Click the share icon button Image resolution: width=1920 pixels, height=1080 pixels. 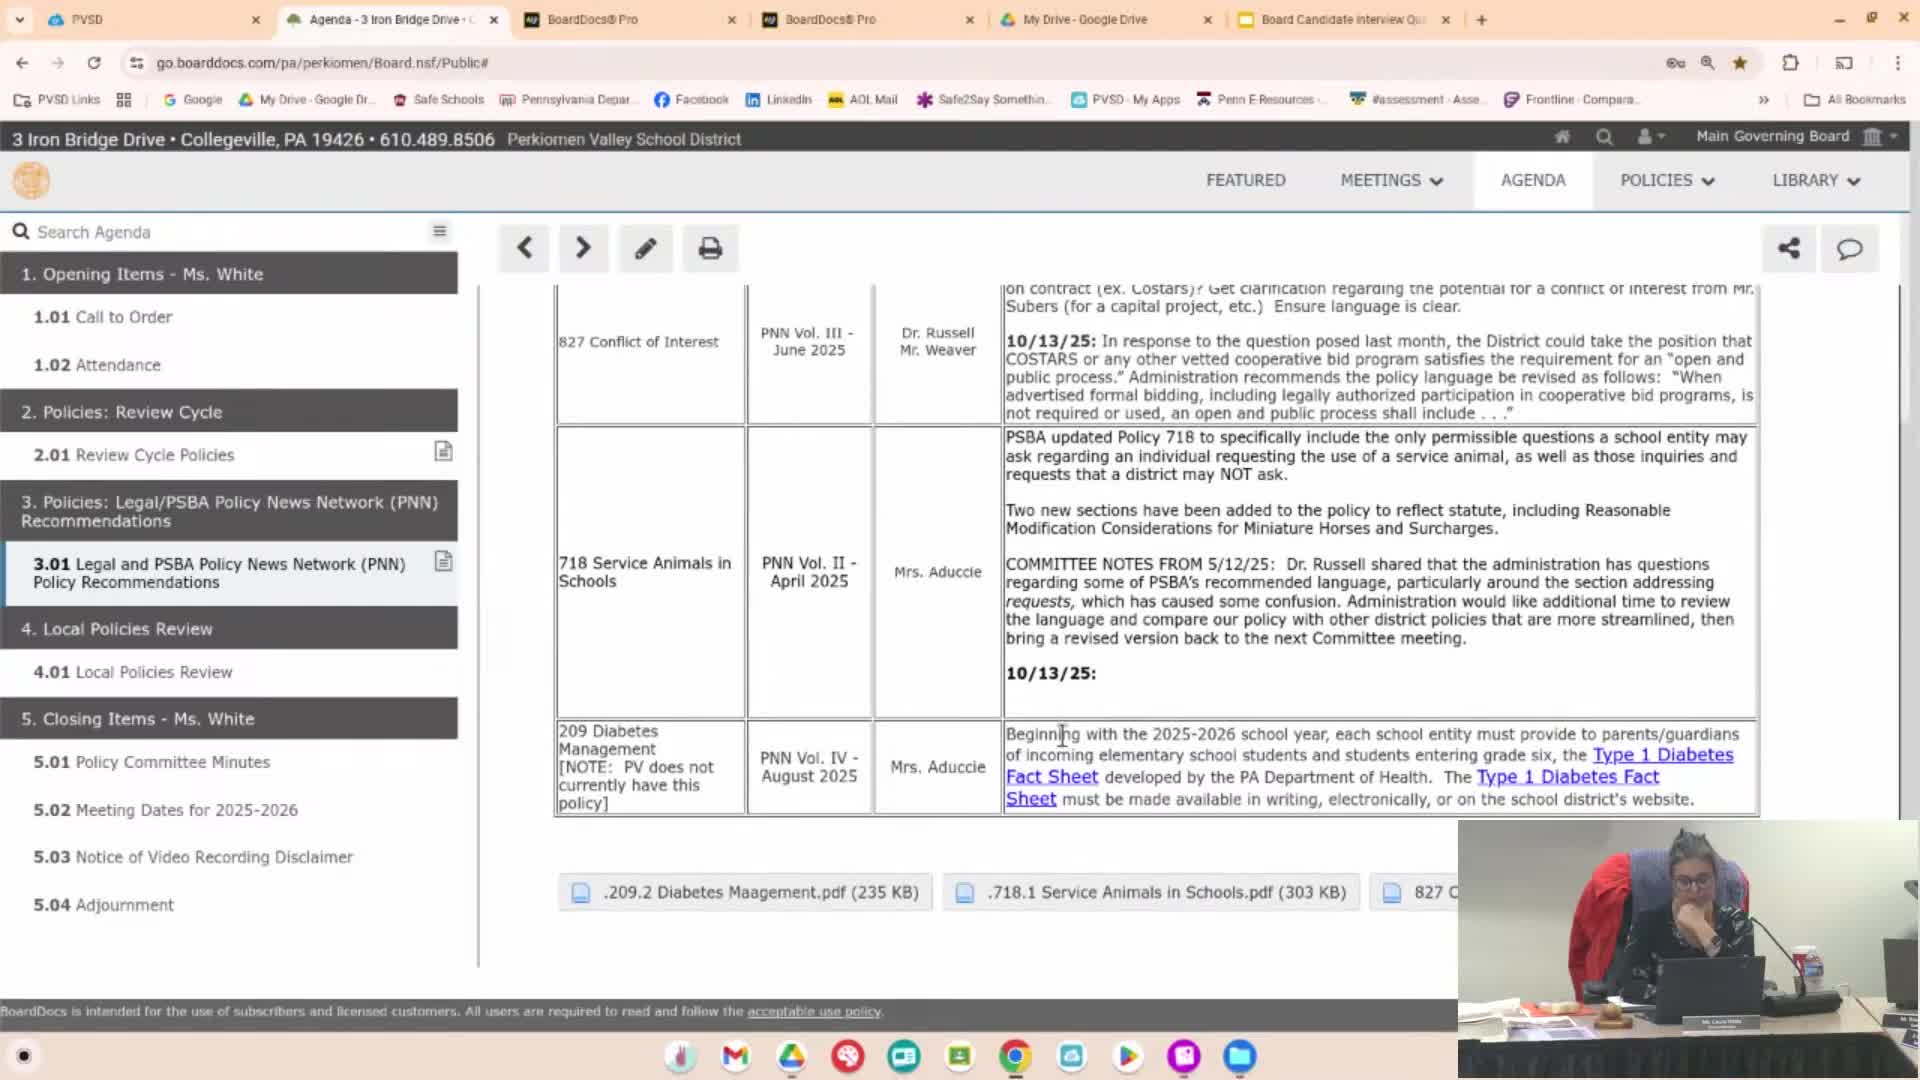[x=1789, y=248]
